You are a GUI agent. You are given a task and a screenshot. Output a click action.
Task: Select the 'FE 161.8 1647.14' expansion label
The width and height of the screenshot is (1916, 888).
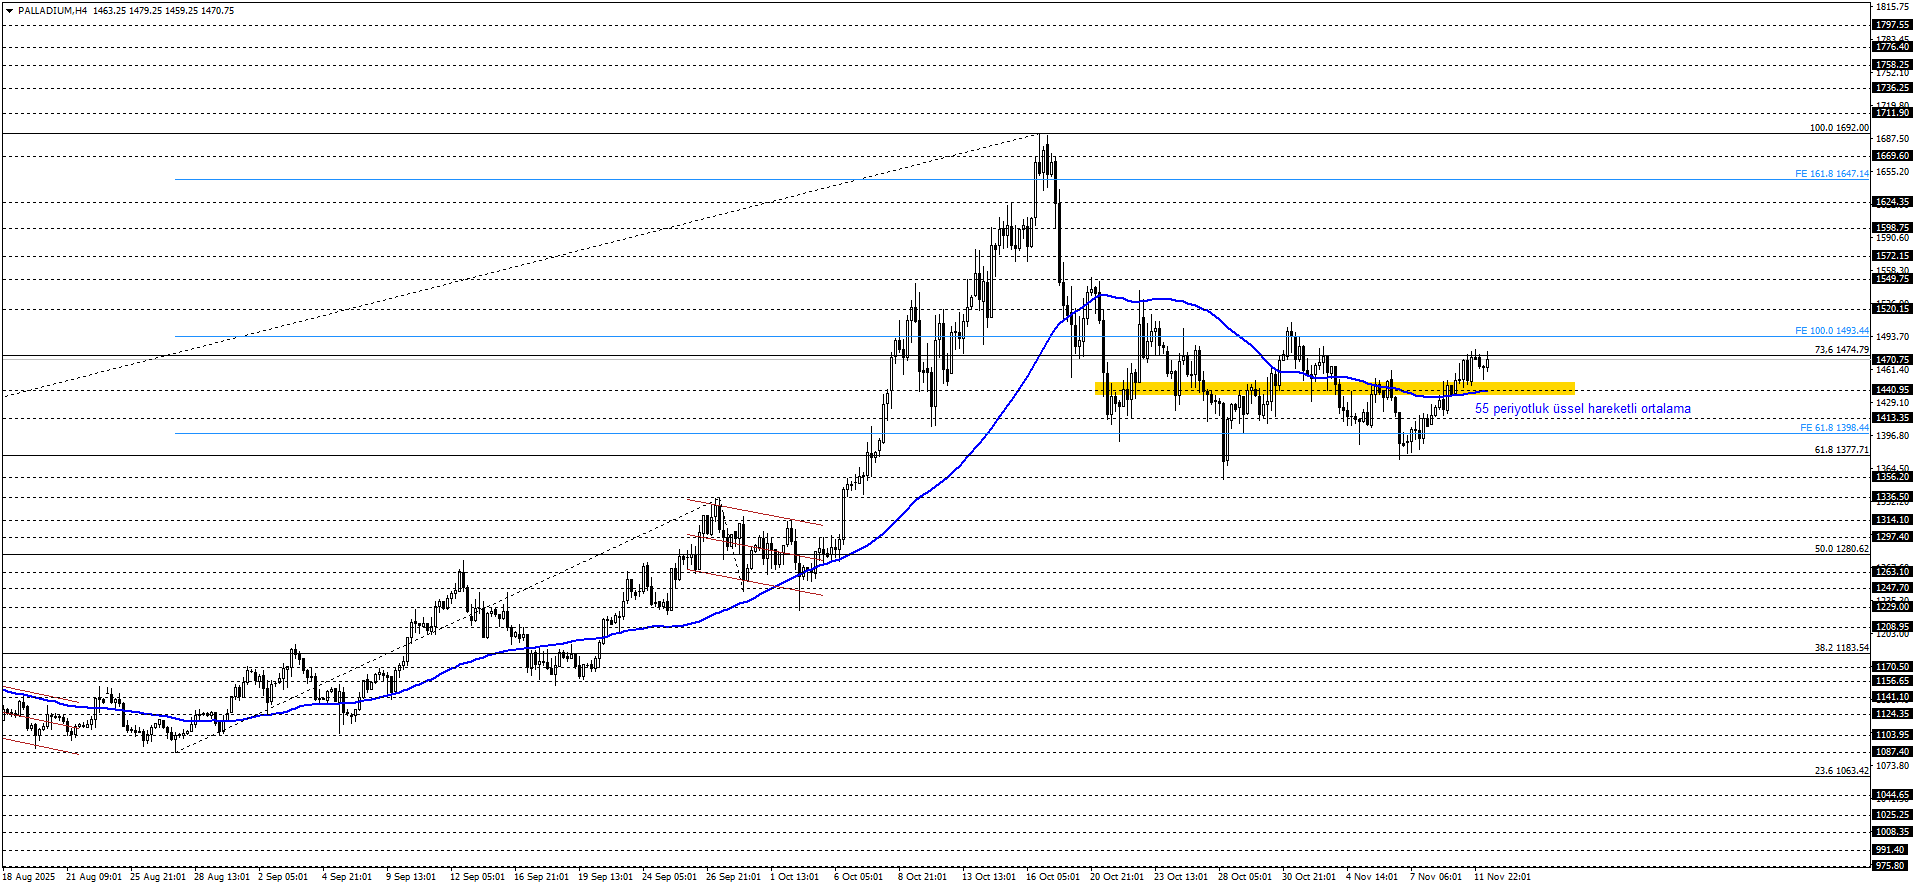pos(1831,174)
